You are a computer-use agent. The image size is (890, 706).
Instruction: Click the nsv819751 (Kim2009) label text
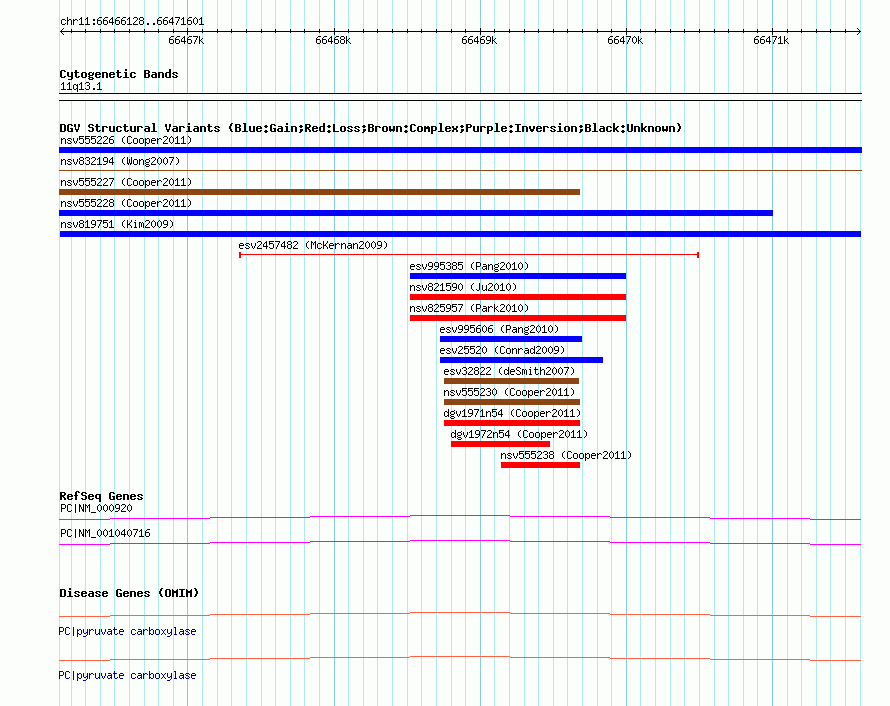[117, 224]
